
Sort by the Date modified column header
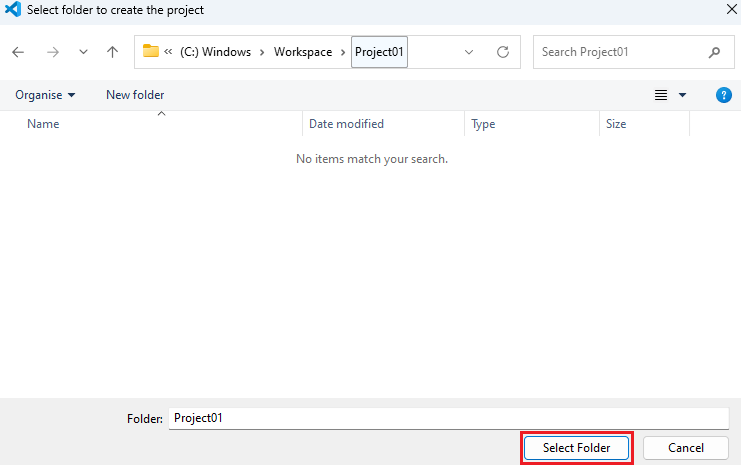(x=346, y=124)
